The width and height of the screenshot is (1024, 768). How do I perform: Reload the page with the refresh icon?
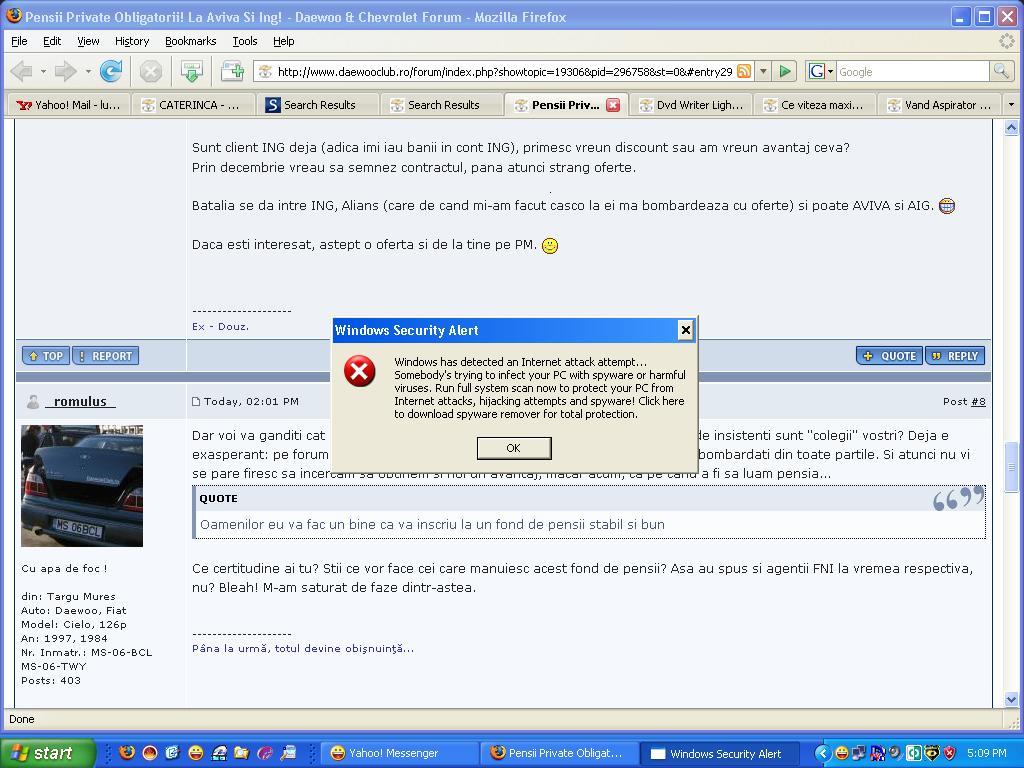click(111, 71)
